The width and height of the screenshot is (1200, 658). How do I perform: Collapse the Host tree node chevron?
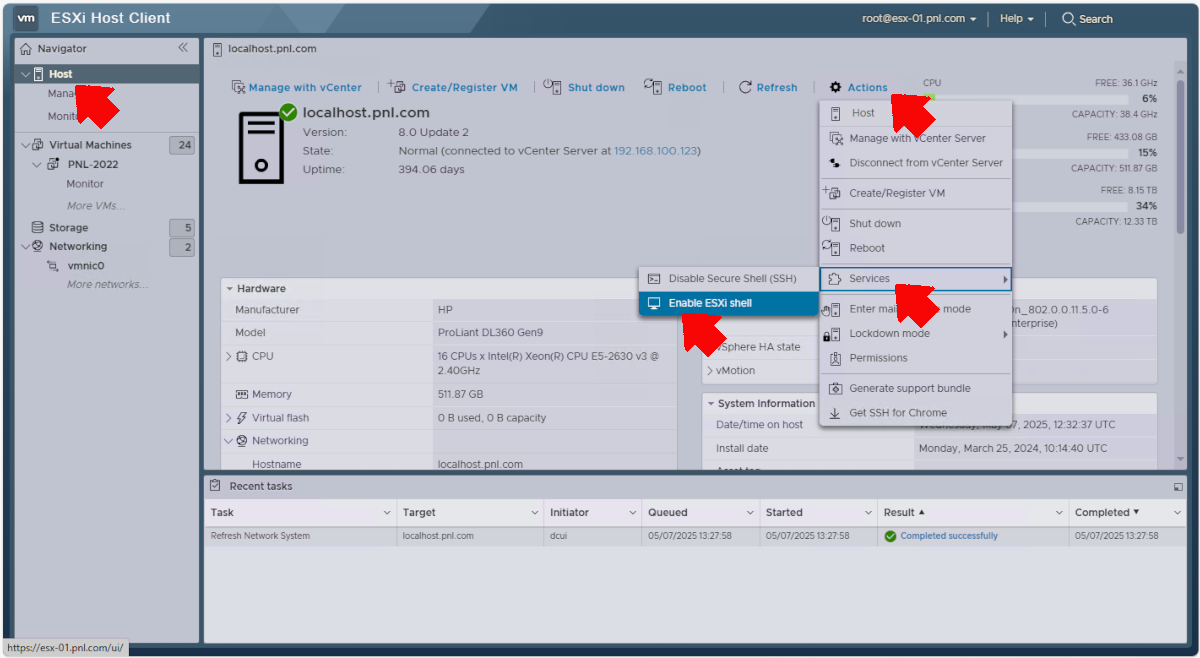tap(25, 74)
